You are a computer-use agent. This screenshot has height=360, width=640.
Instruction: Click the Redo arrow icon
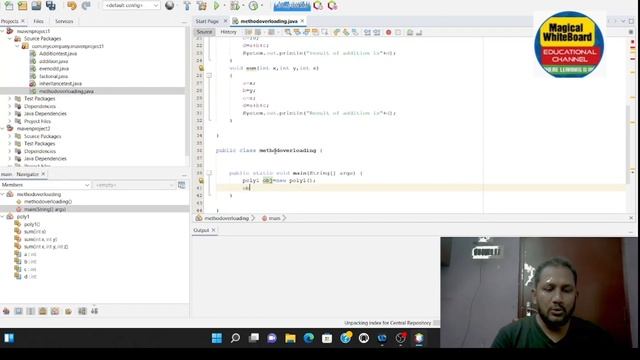[x=86, y=6]
